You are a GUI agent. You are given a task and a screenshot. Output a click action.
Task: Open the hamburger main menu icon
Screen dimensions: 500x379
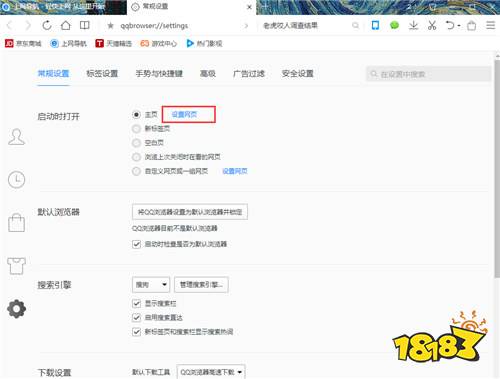point(491,25)
